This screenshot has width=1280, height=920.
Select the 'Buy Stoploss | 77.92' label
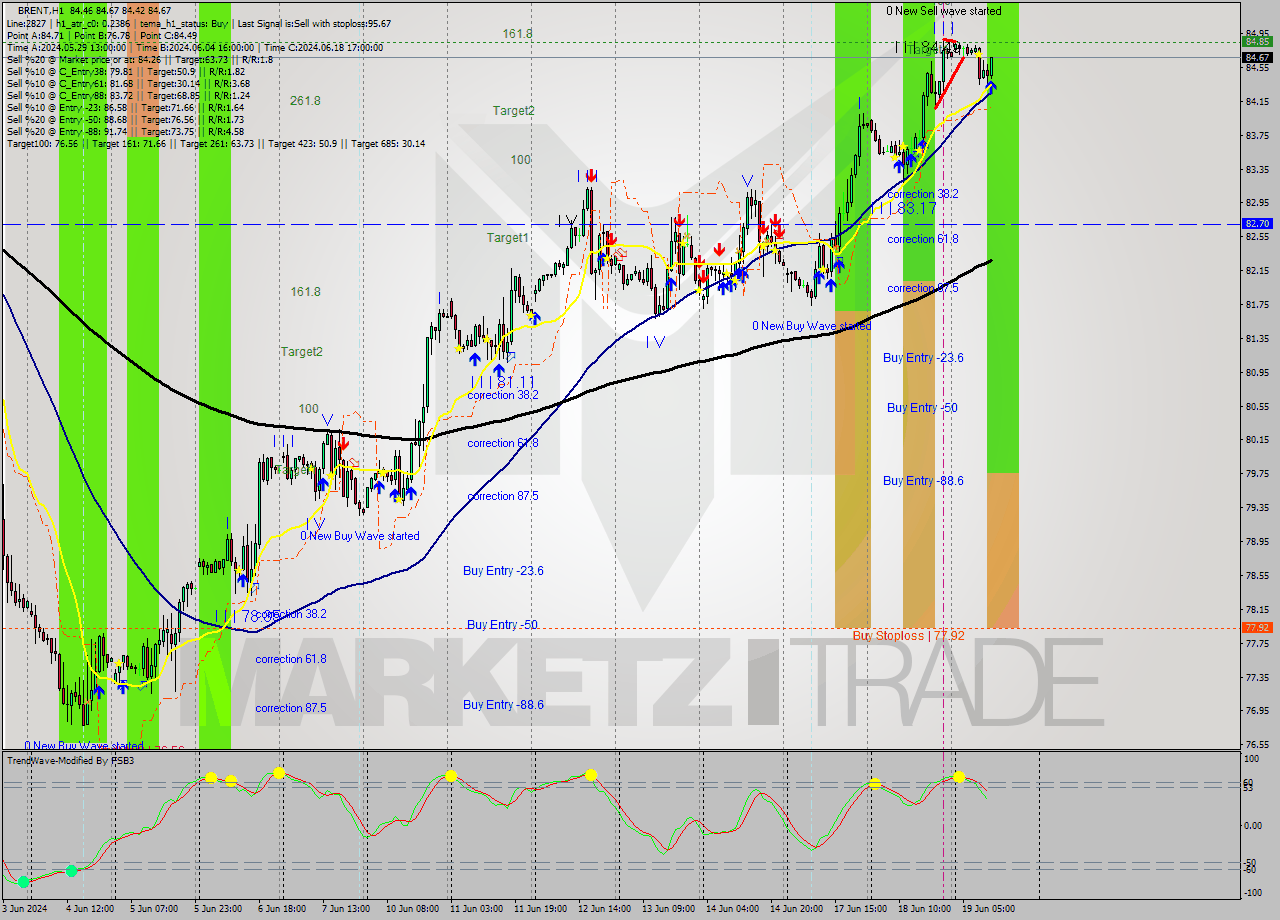pos(908,635)
